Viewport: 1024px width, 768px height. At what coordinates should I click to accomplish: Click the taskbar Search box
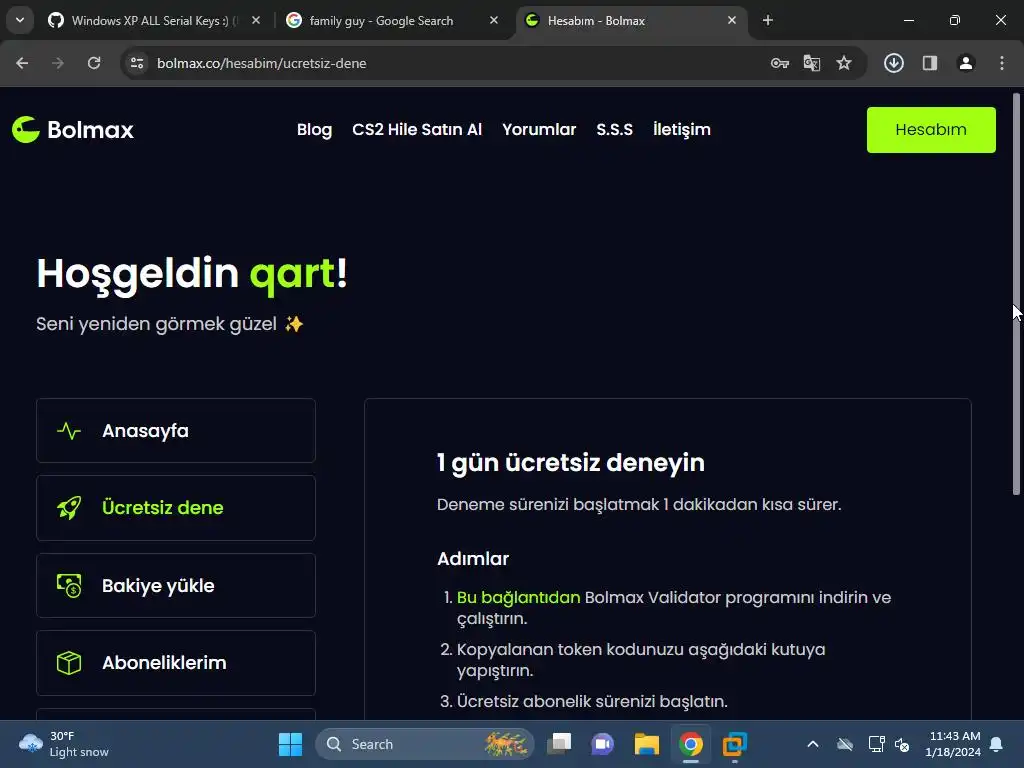425,744
